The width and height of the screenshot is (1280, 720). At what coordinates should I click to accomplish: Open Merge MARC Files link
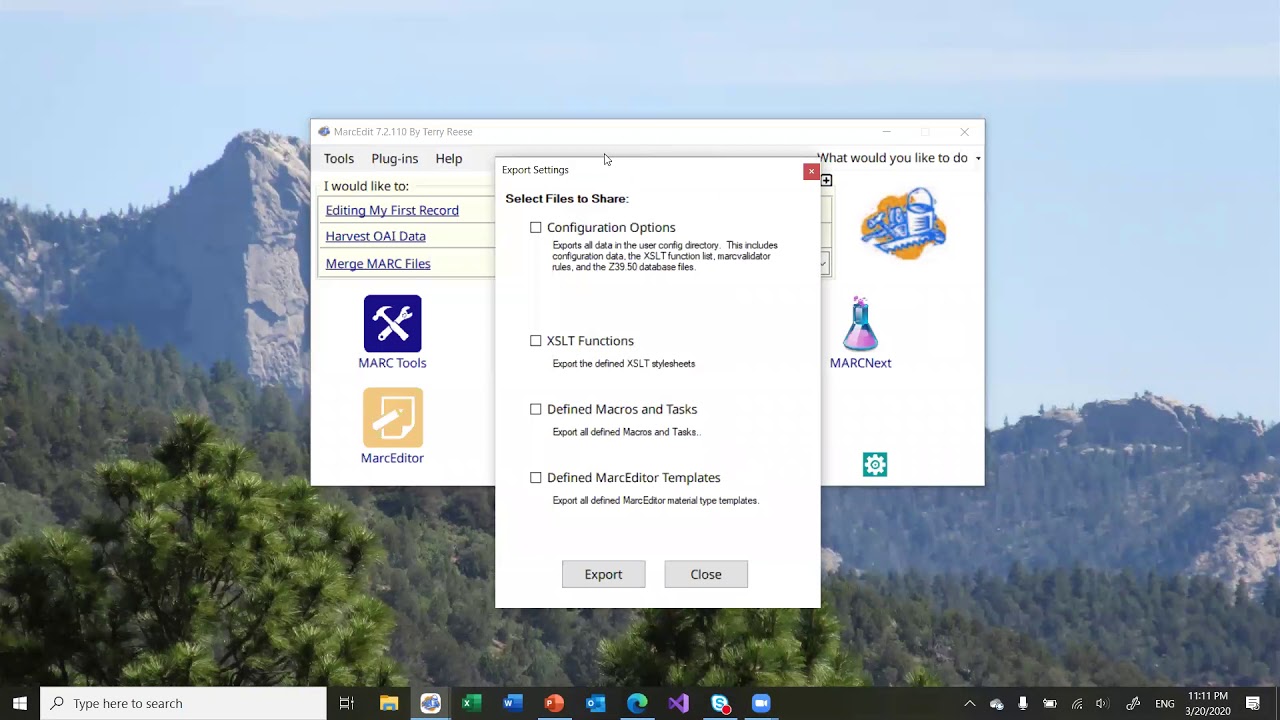click(x=378, y=264)
